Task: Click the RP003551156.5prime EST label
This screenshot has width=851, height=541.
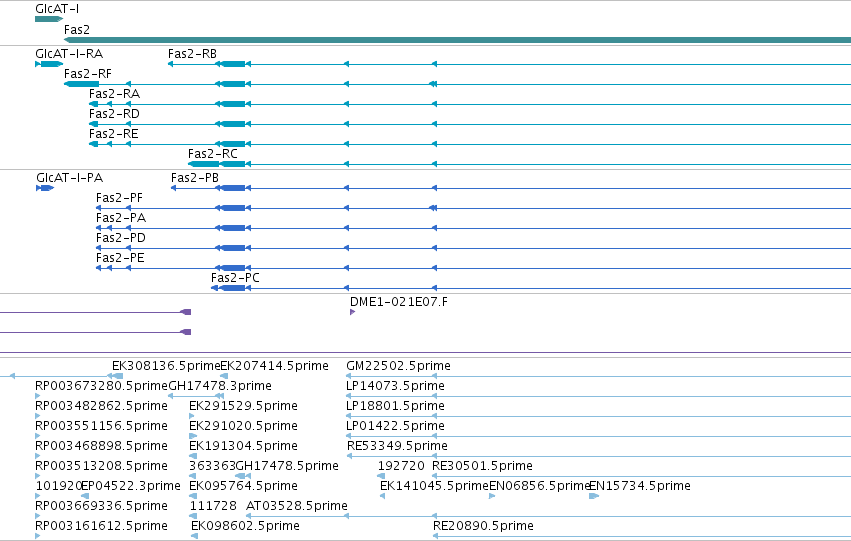Action: click(x=101, y=427)
